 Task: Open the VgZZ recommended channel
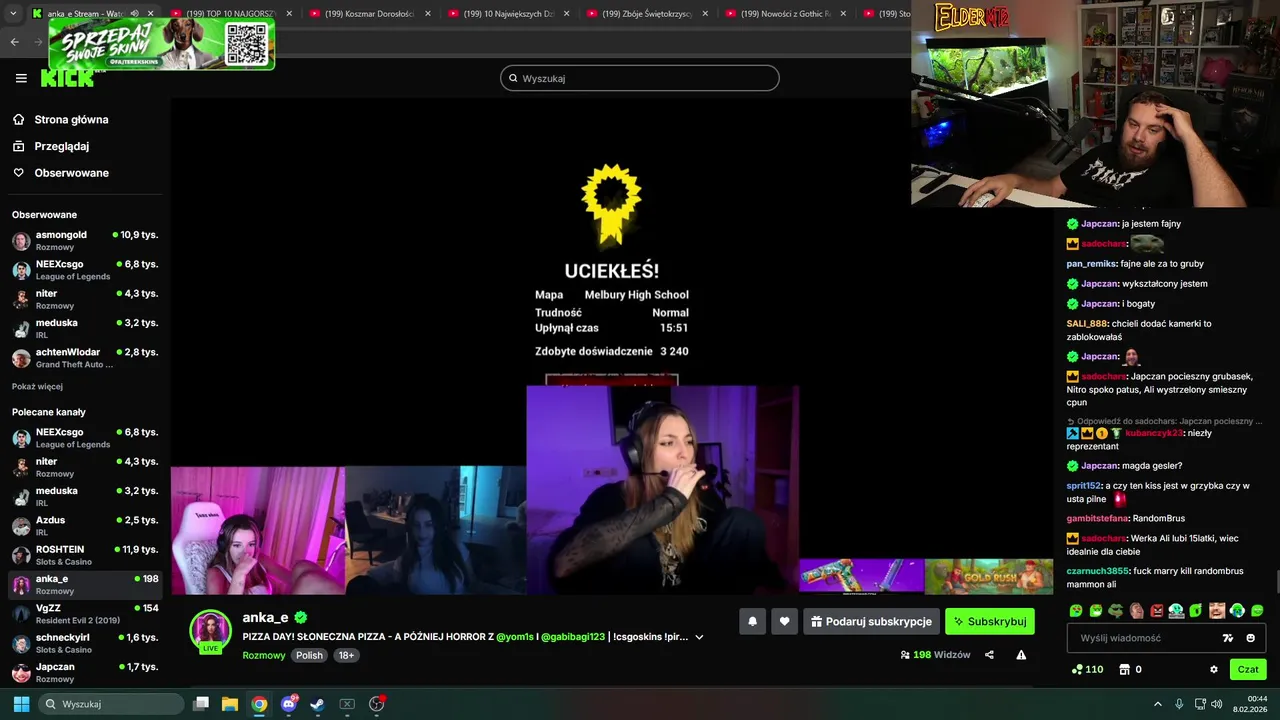pos(85,613)
